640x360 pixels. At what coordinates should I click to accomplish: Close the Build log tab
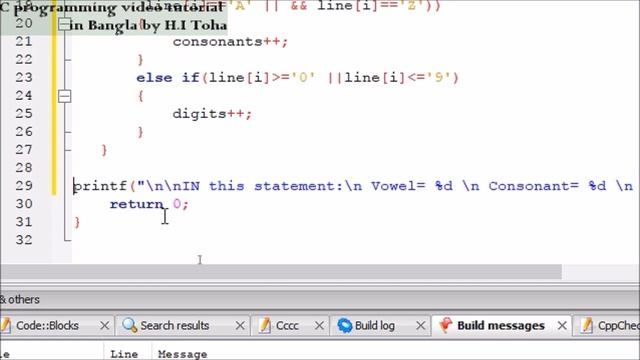420,326
